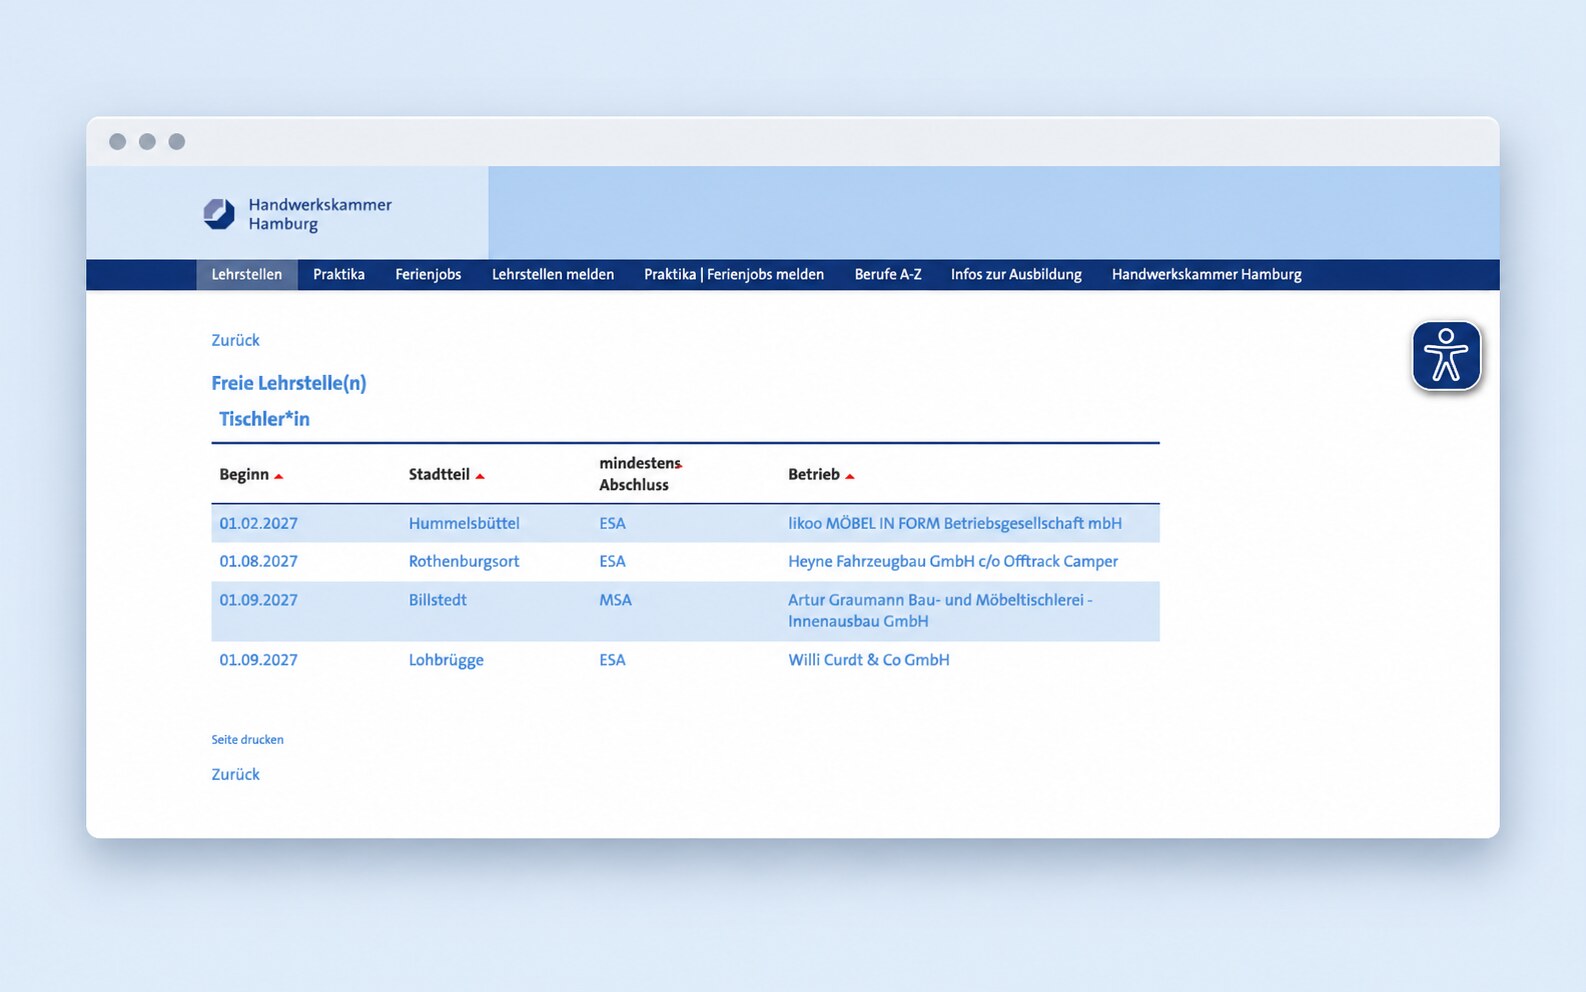
Task: Click the Handwerkskammer Hamburg logo
Action: pos(297,214)
